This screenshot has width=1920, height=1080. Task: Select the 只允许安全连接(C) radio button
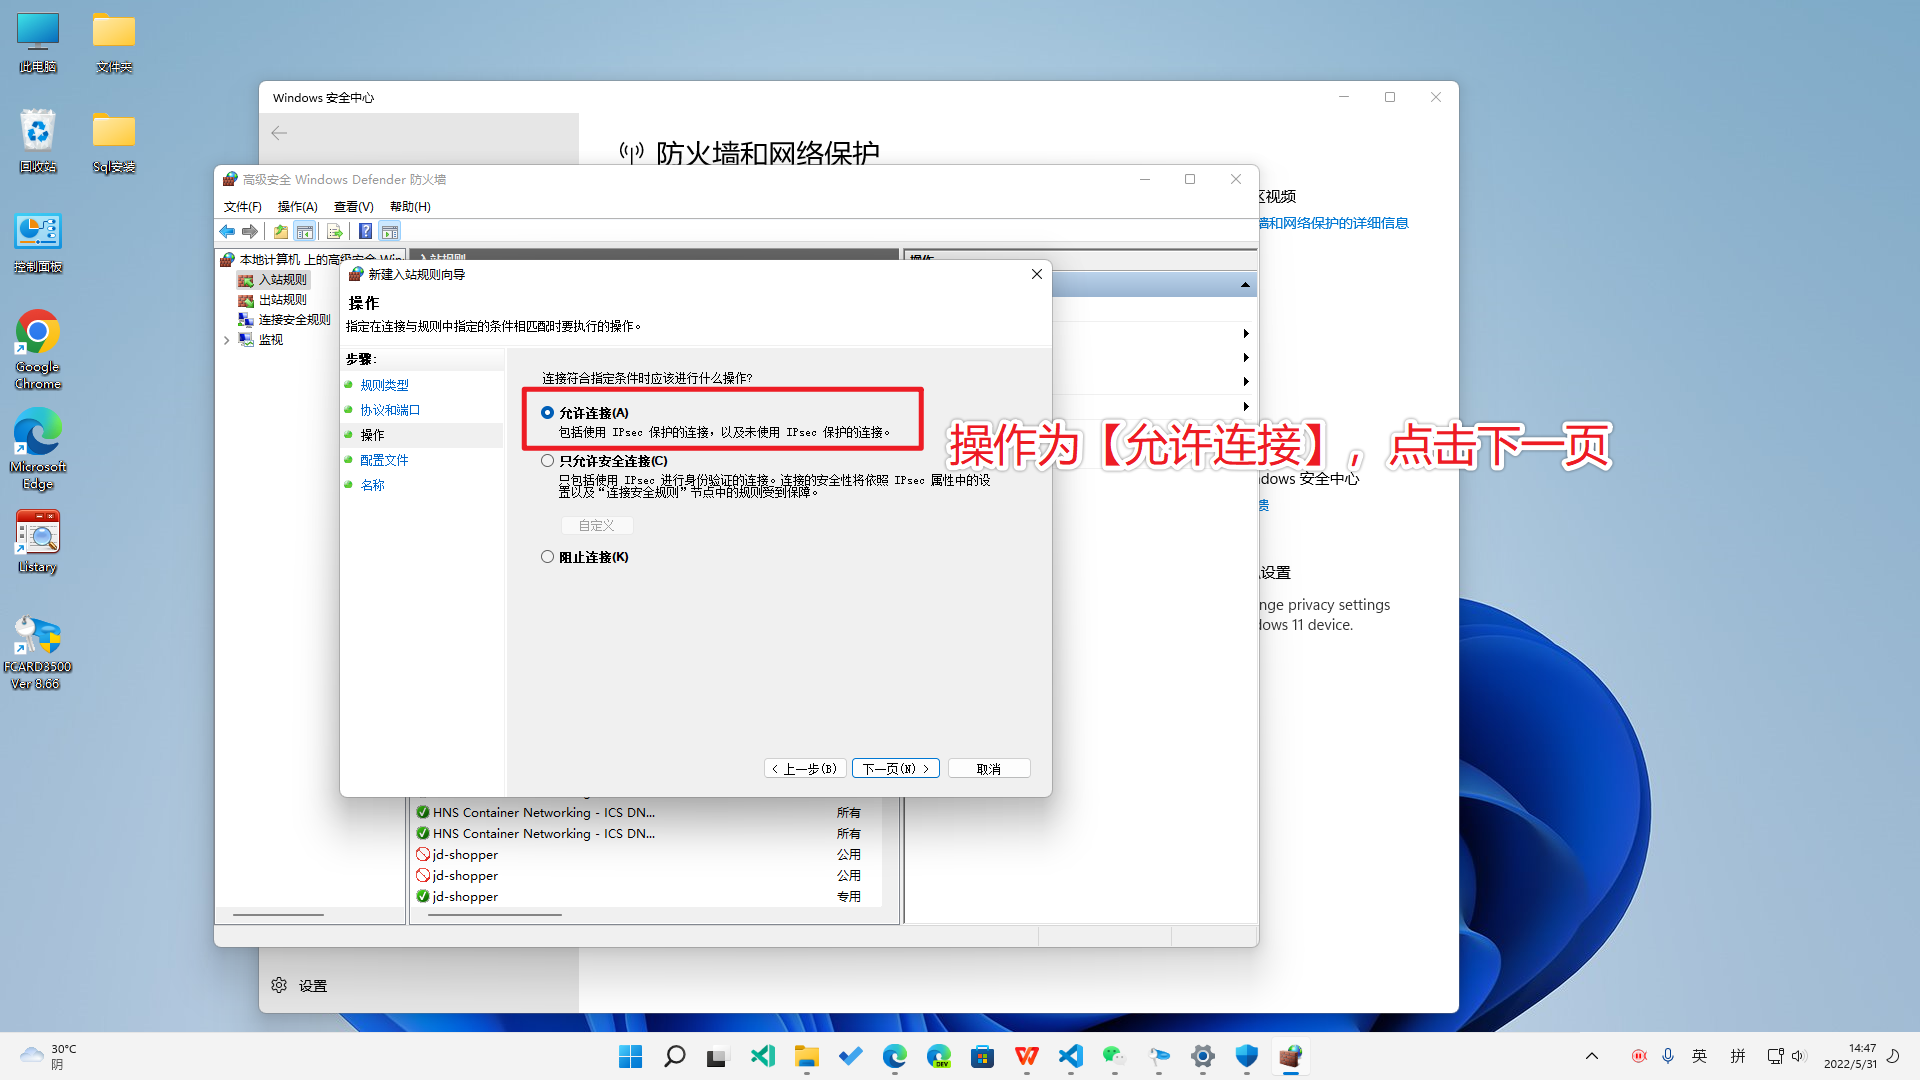(x=547, y=461)
